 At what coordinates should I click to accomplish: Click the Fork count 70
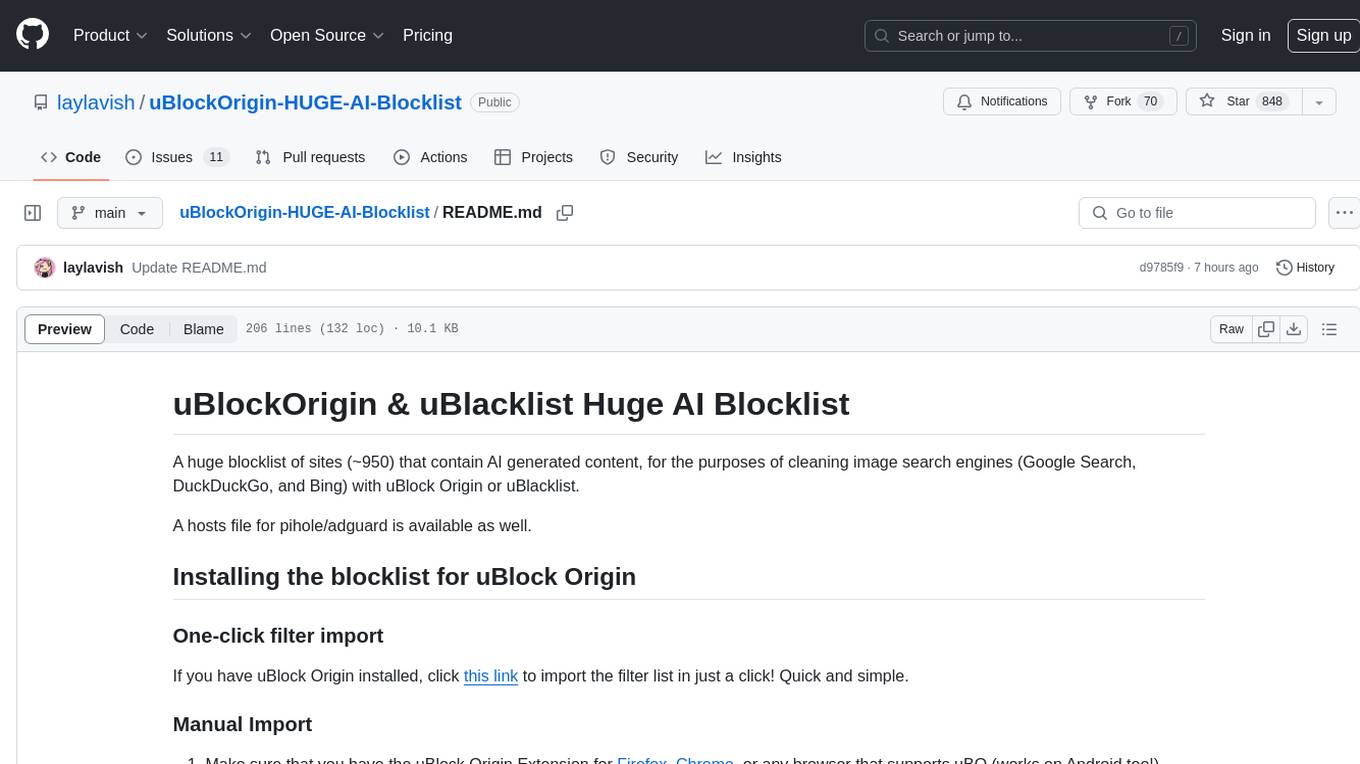pos(1150,102)
